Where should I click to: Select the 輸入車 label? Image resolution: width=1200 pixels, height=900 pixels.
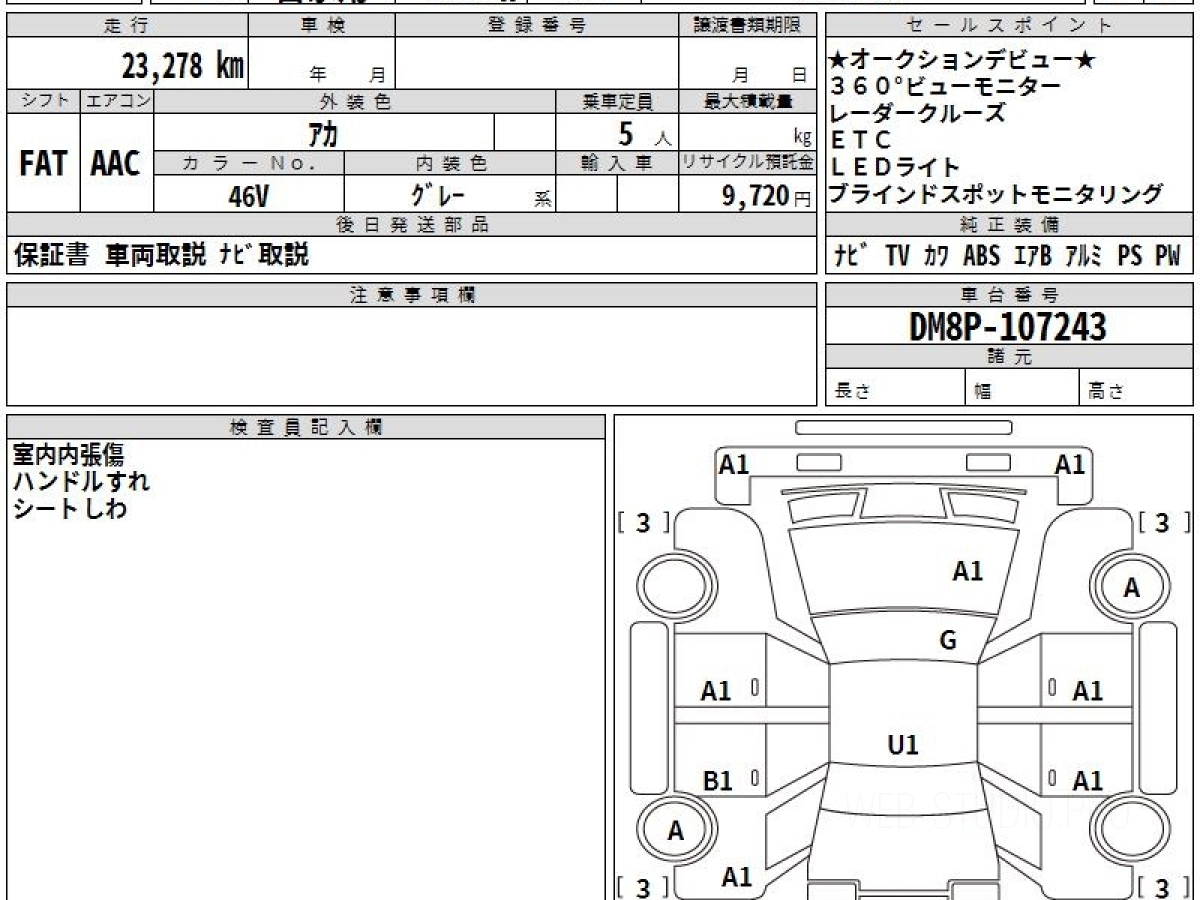point(617,163)
